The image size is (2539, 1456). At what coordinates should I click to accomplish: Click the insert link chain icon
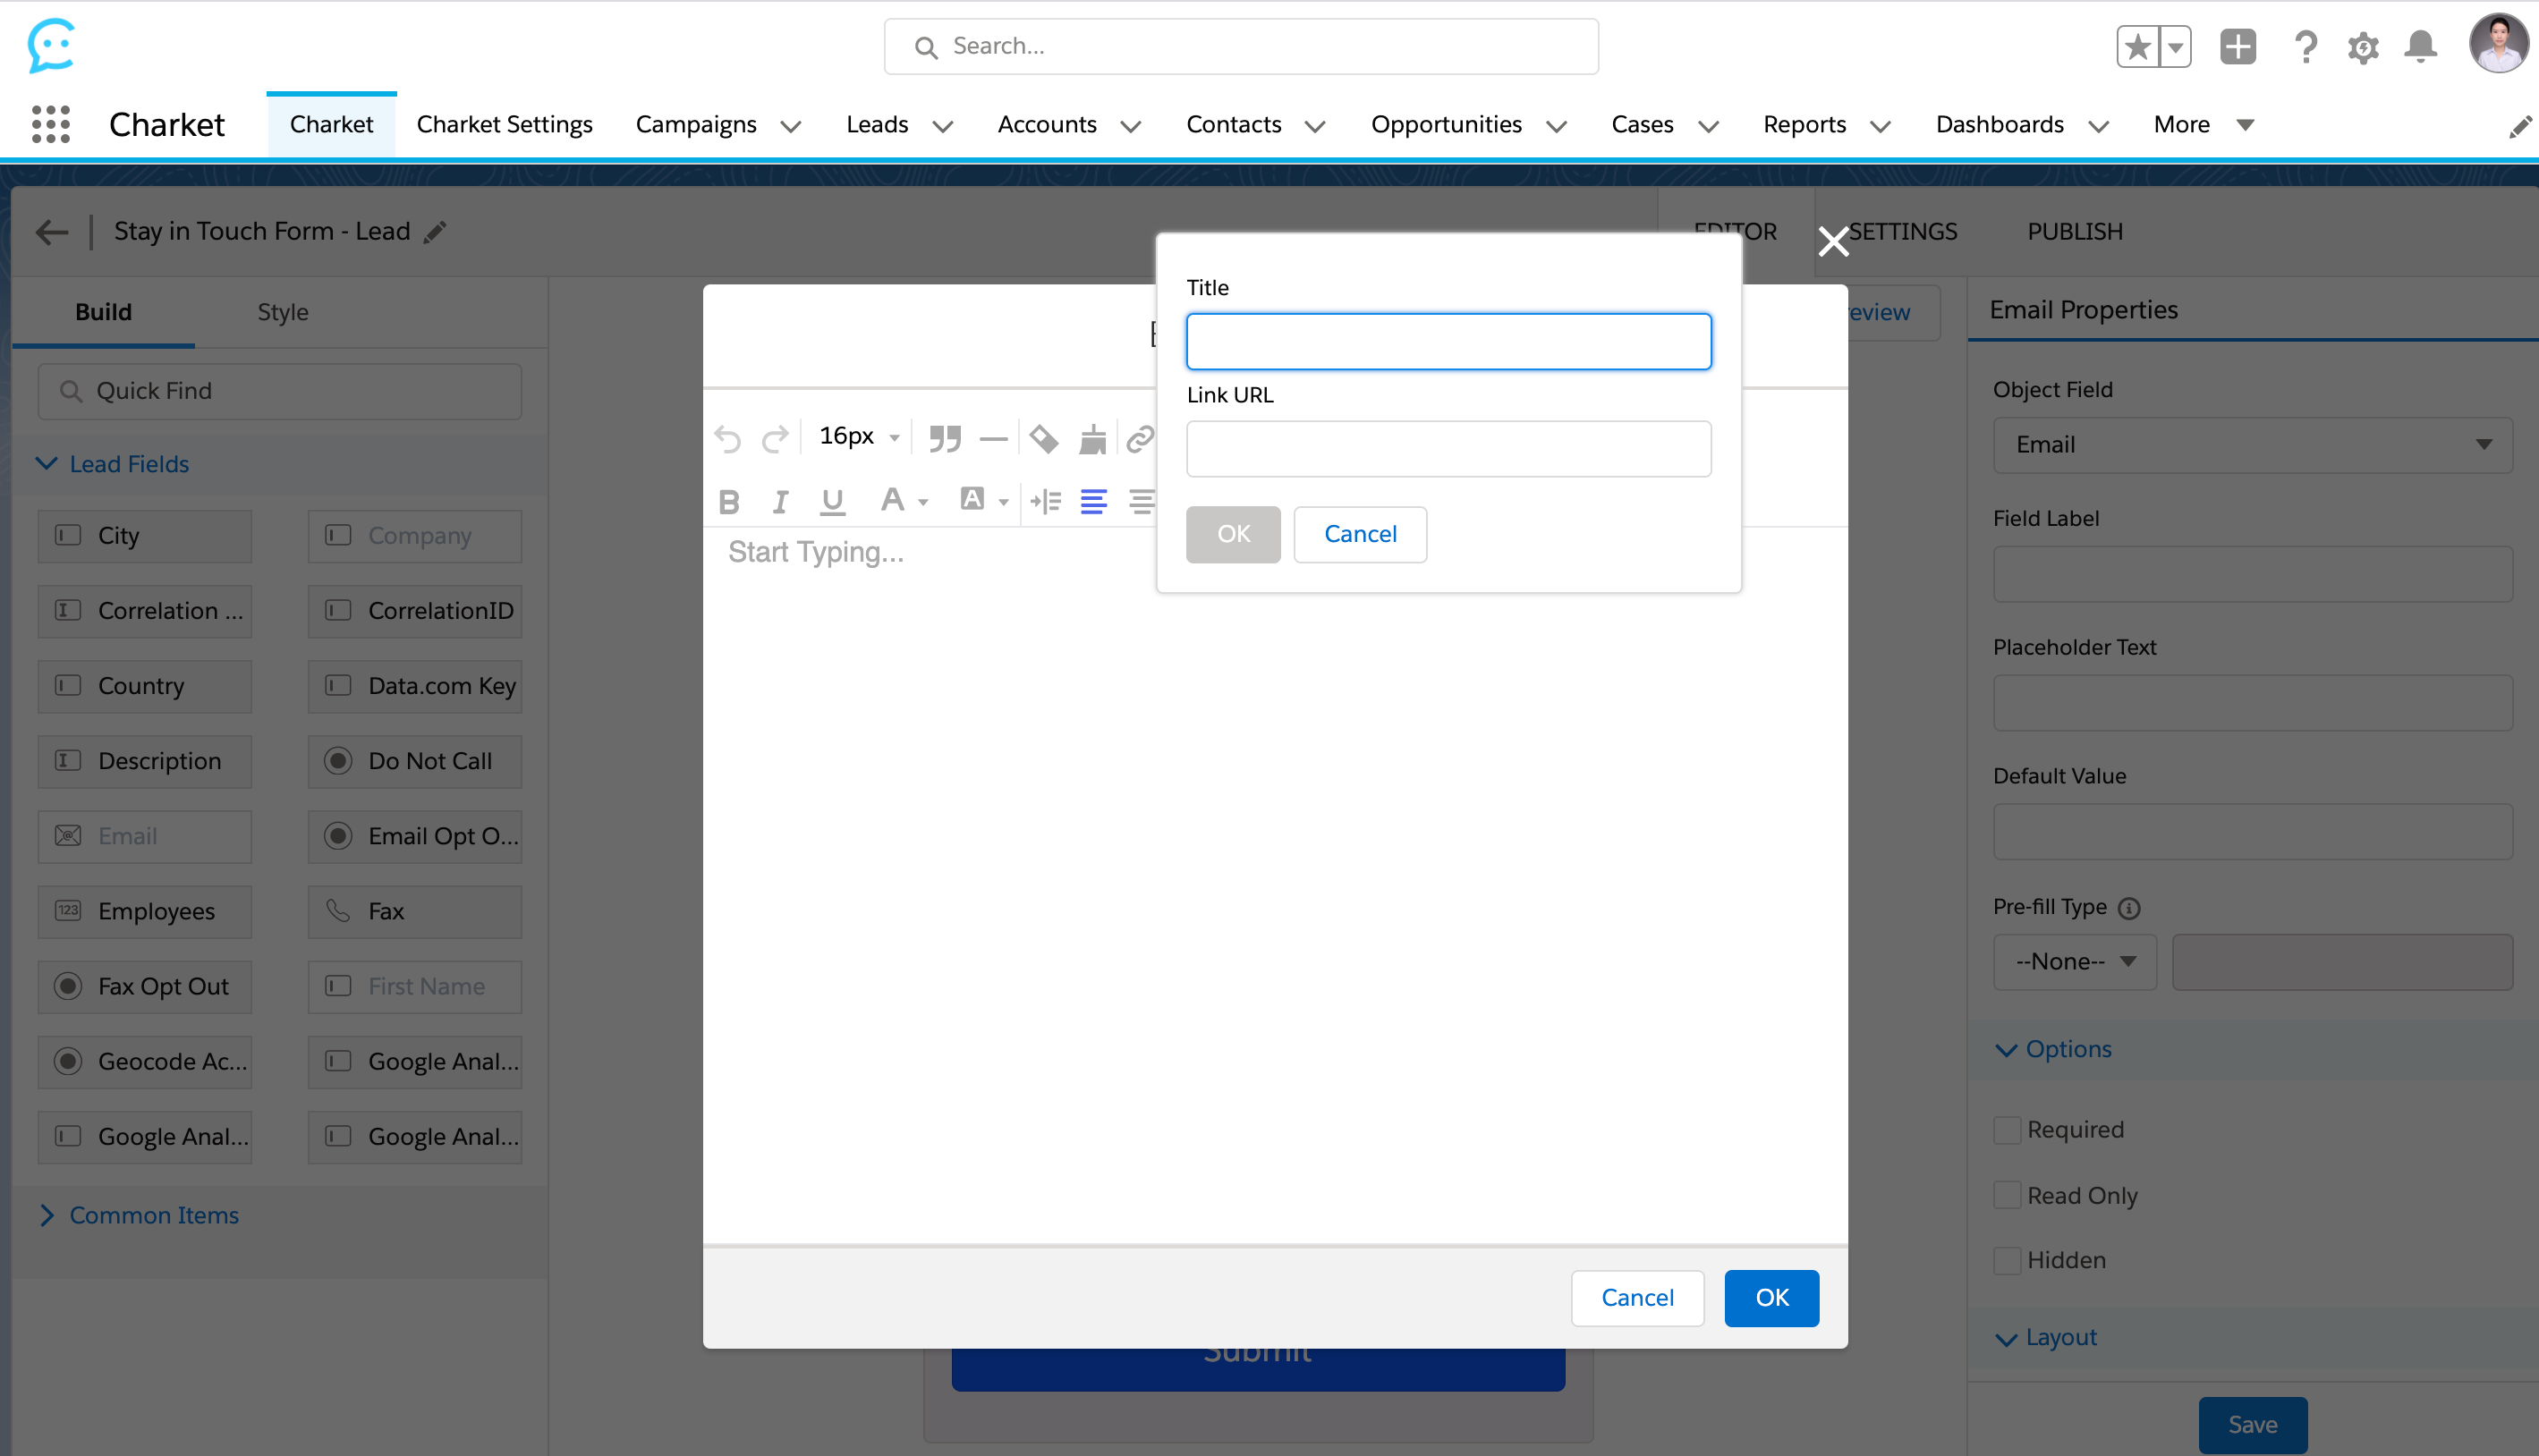click(1140, 438)
